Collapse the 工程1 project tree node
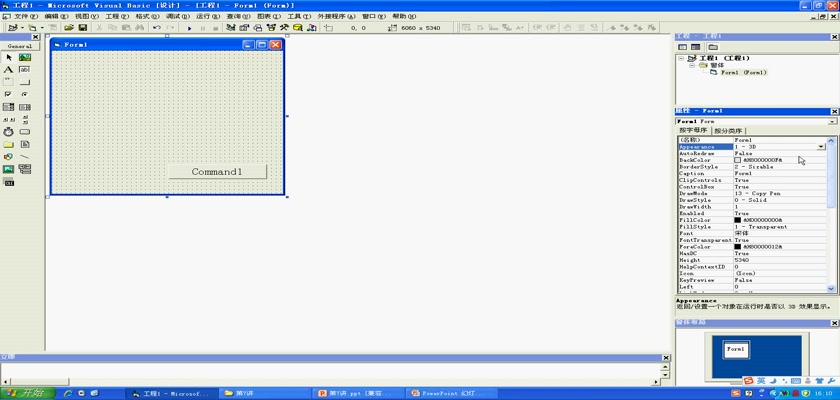Image resolution: width=840 pixels, height=400 pixels. pyautogui.click(x=681, y=58)
